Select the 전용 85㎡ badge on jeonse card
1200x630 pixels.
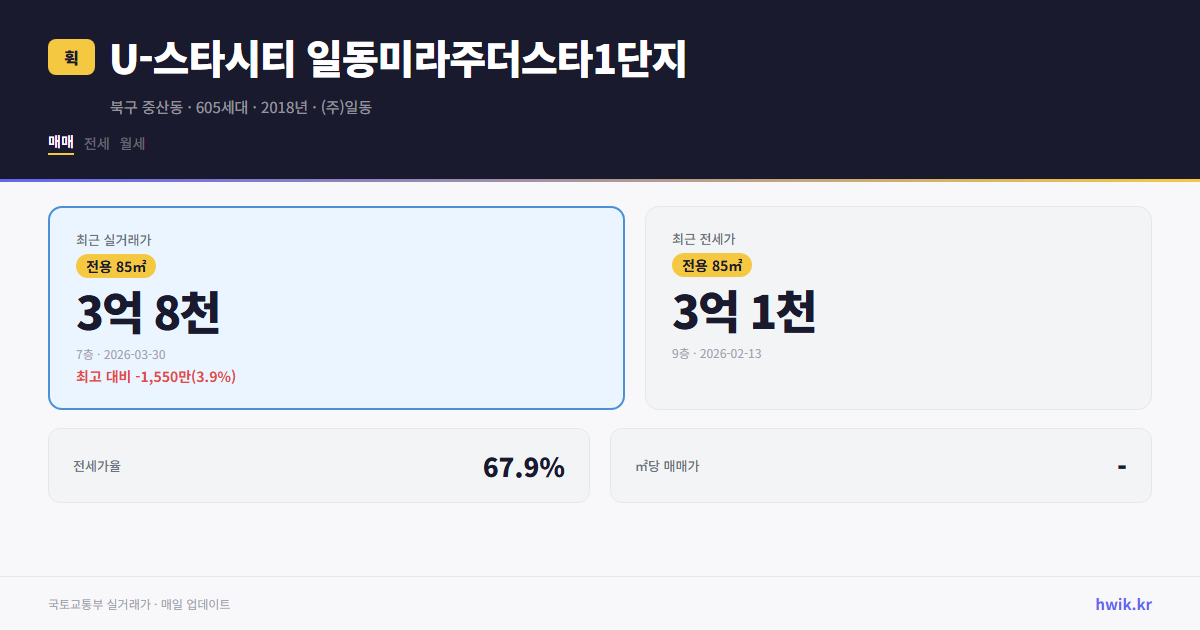pyautogui.click(x=712, y=265)
